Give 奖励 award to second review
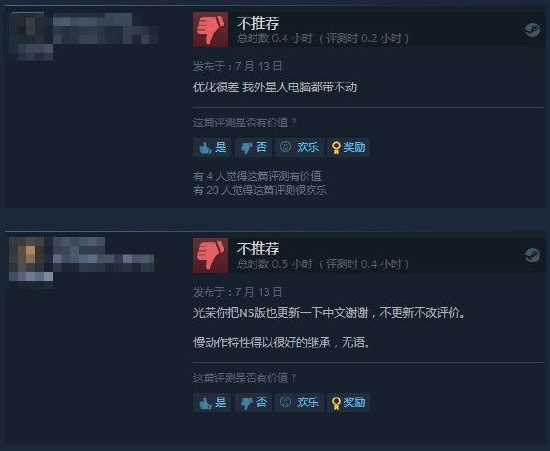This screenshot has width=550, height=451. click(348, 402)
